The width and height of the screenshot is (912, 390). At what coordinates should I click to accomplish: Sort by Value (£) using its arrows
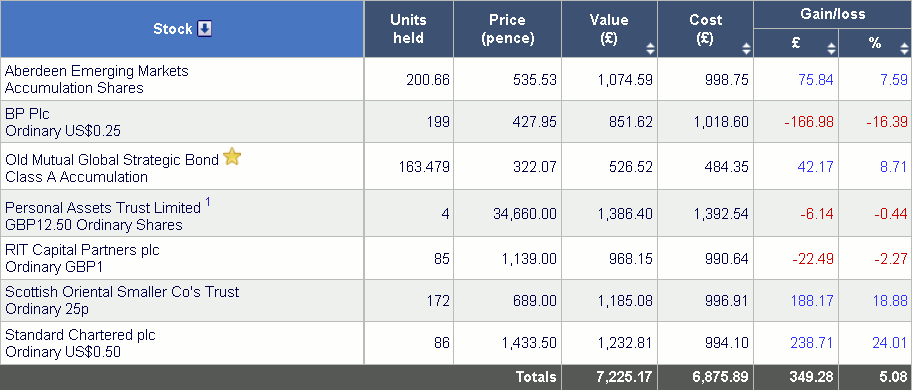coord(650,49)
